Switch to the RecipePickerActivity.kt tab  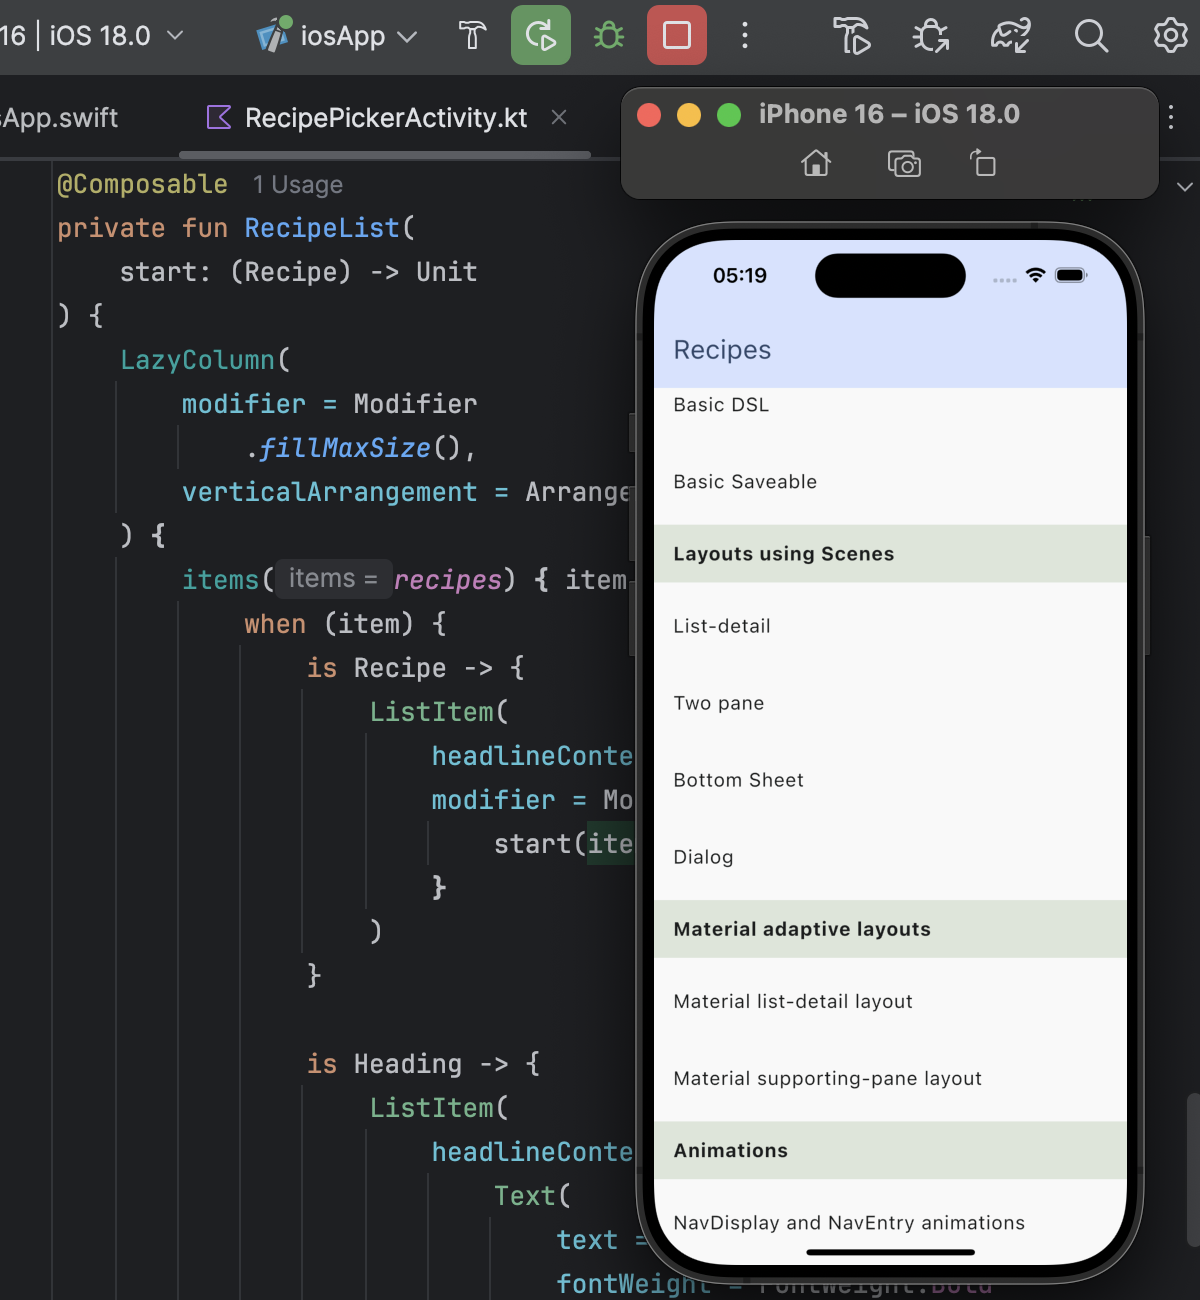(x=385, y=118)
